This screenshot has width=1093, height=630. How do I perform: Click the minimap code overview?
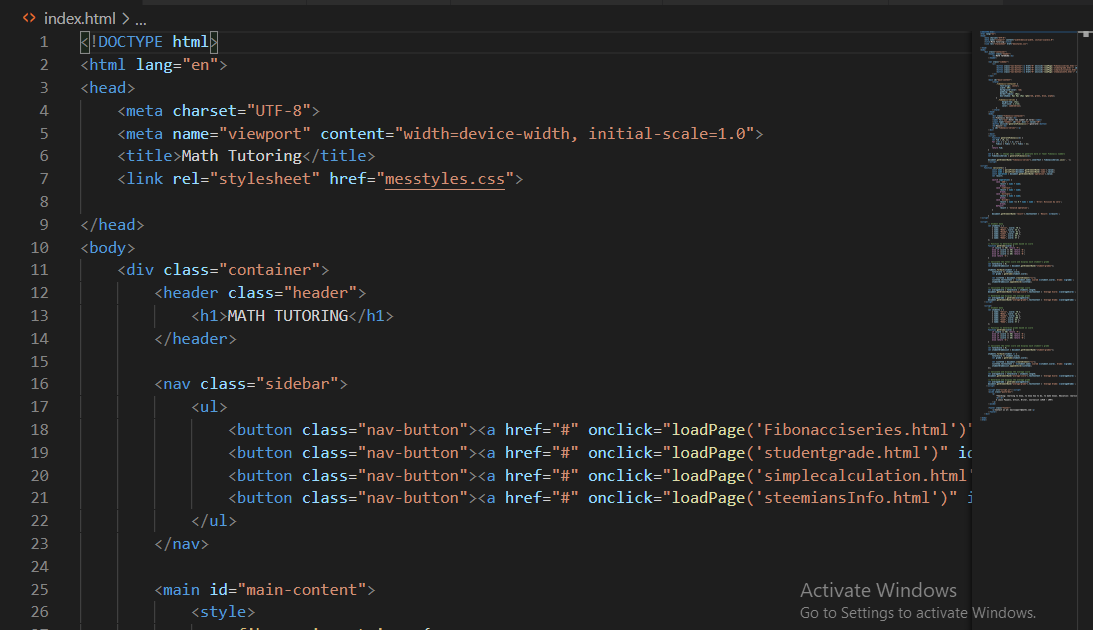click(x=1025, y=226)
